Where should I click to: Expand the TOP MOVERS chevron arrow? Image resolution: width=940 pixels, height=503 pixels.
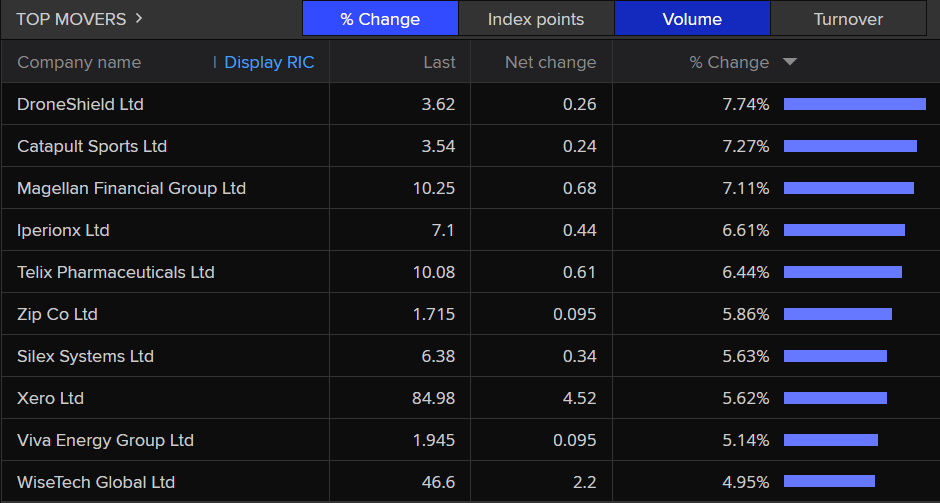(x=139, y=18)
